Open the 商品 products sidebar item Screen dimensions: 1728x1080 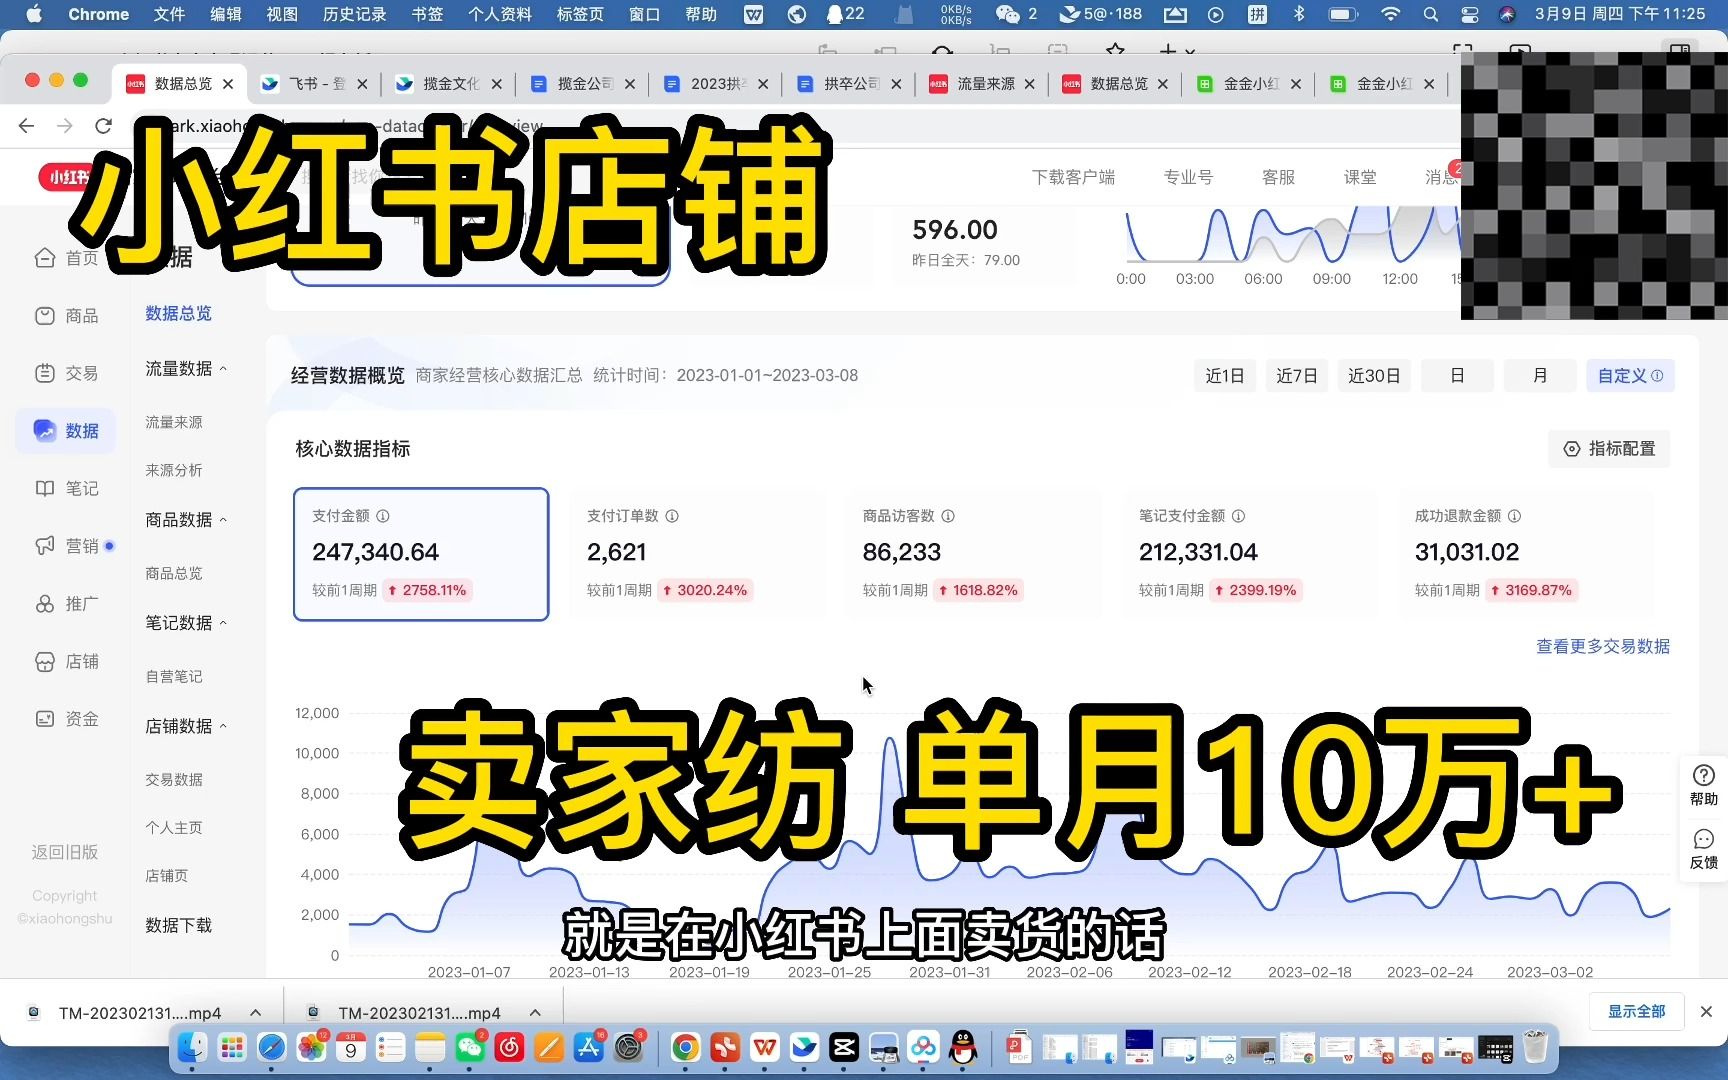(x=66, y=316)
